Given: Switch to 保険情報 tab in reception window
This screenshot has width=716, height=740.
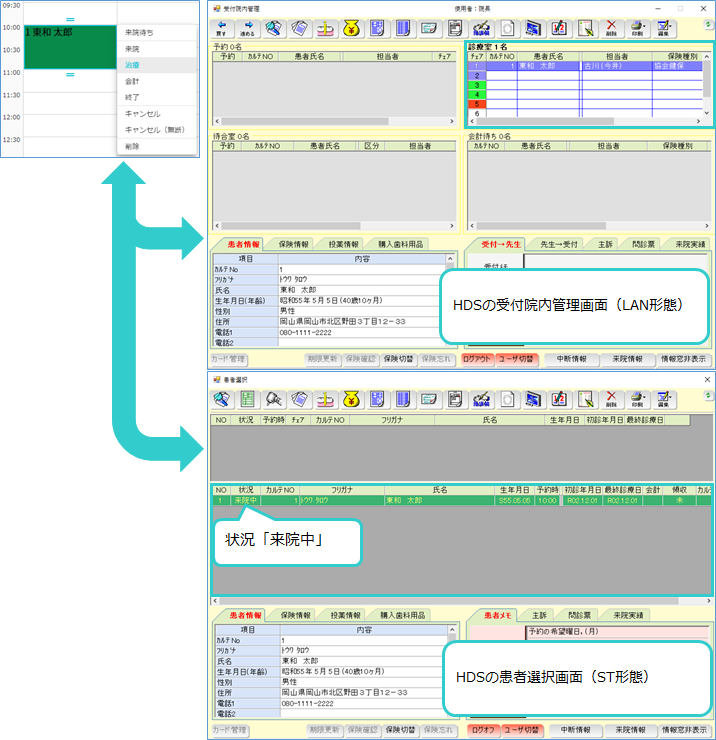Looking at the screenshot, I should tap(293, 244).
